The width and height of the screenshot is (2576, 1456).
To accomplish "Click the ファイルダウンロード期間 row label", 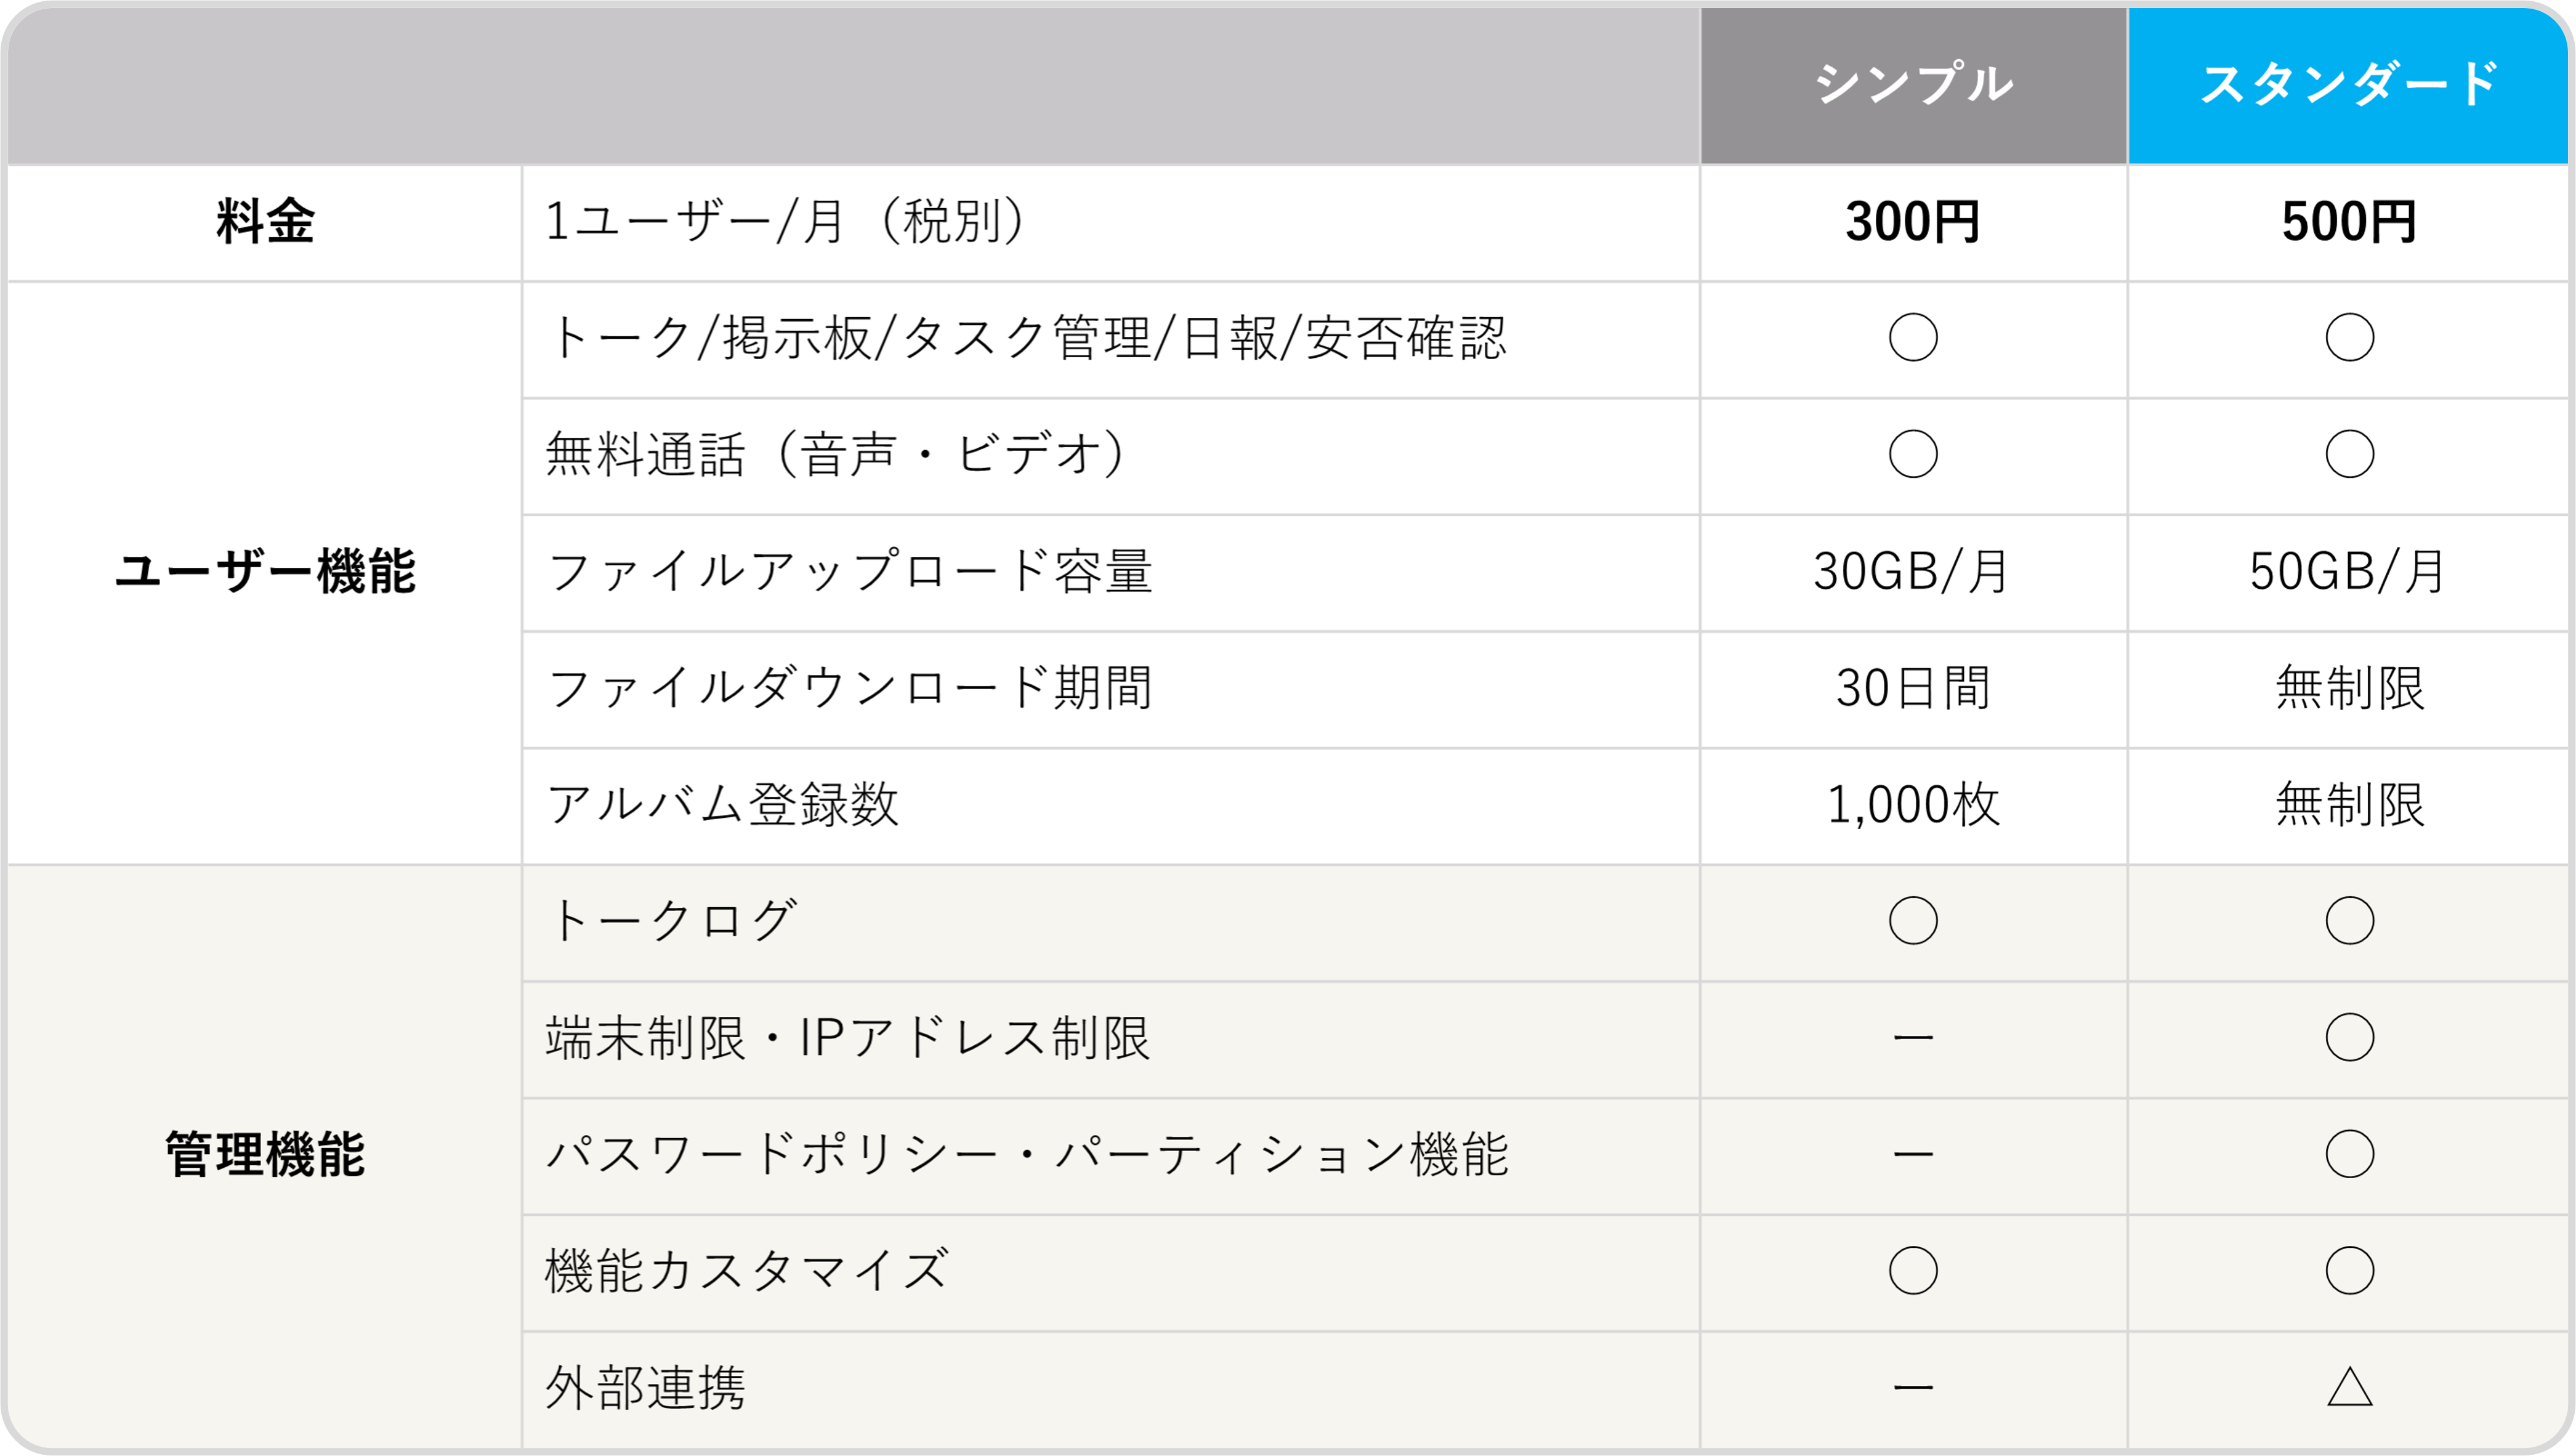I will point(850,689).
